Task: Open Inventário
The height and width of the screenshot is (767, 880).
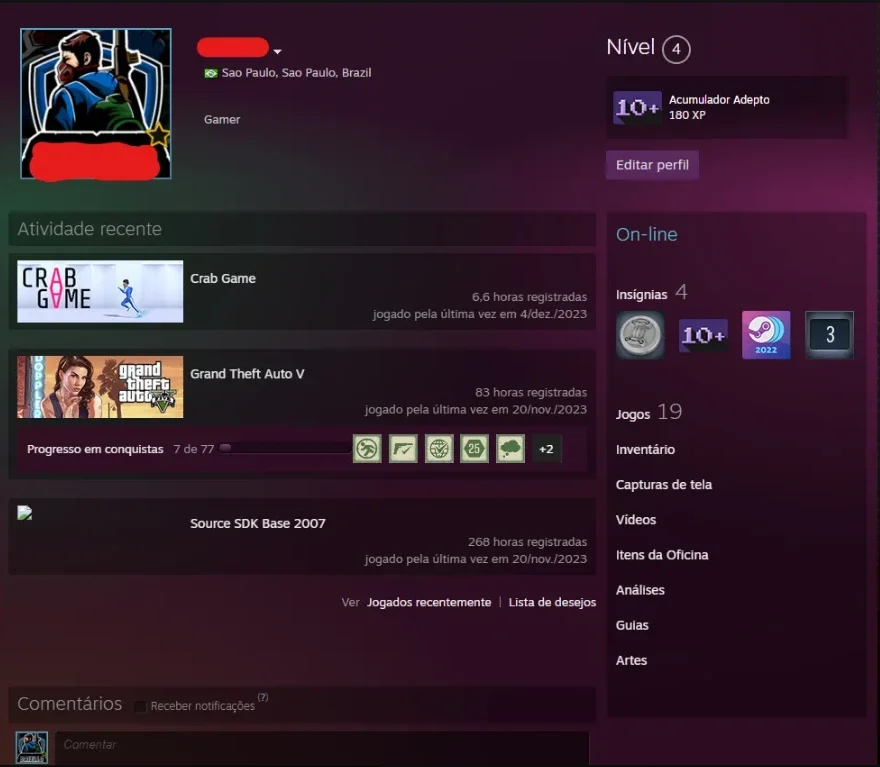Action: [645, 449]
